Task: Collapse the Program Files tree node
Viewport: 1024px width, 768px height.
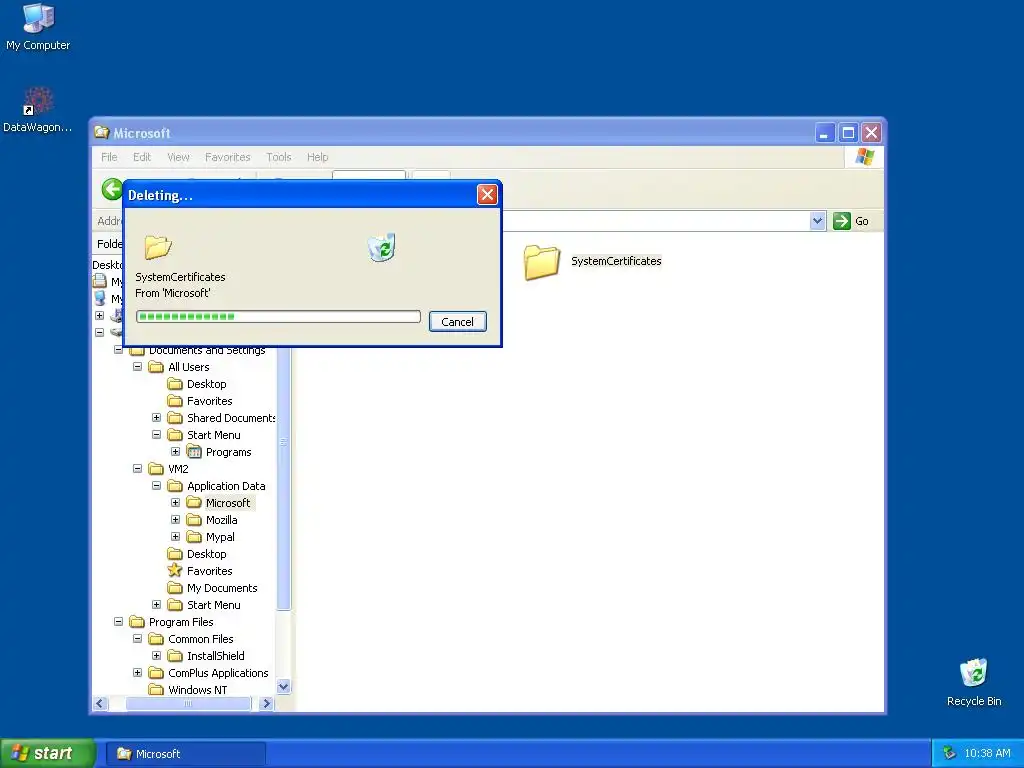Action: pos(118,621)
